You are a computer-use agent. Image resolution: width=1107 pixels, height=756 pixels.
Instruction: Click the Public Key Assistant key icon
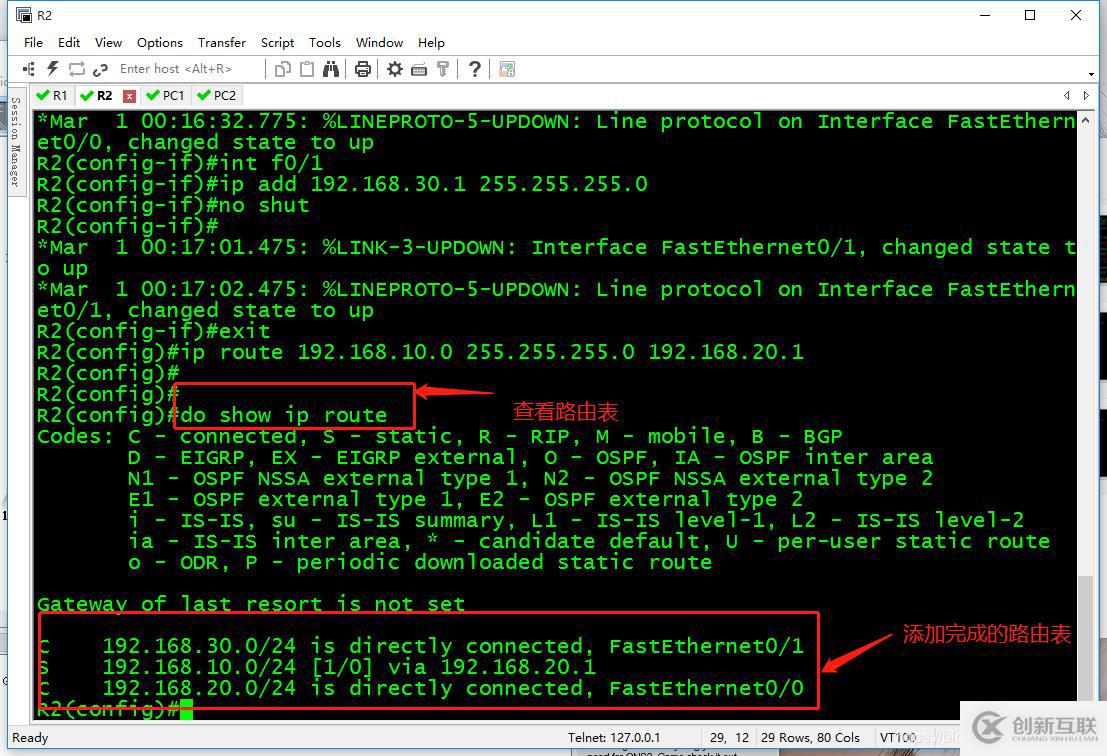click(x=443, y=69)
